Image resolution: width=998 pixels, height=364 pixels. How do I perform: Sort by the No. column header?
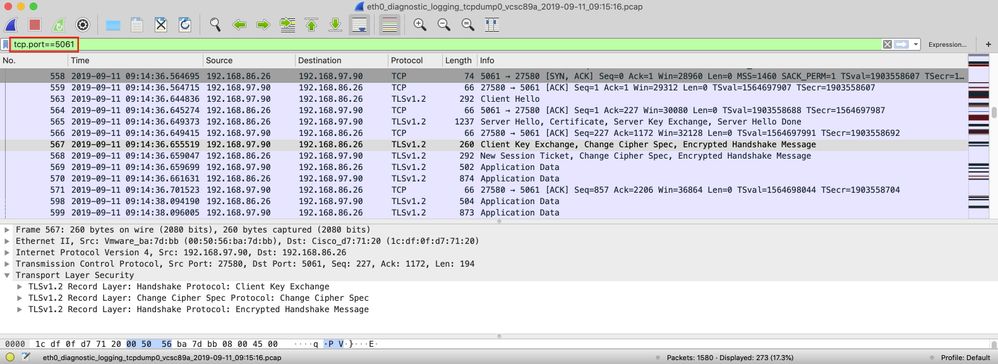(34, 60)
